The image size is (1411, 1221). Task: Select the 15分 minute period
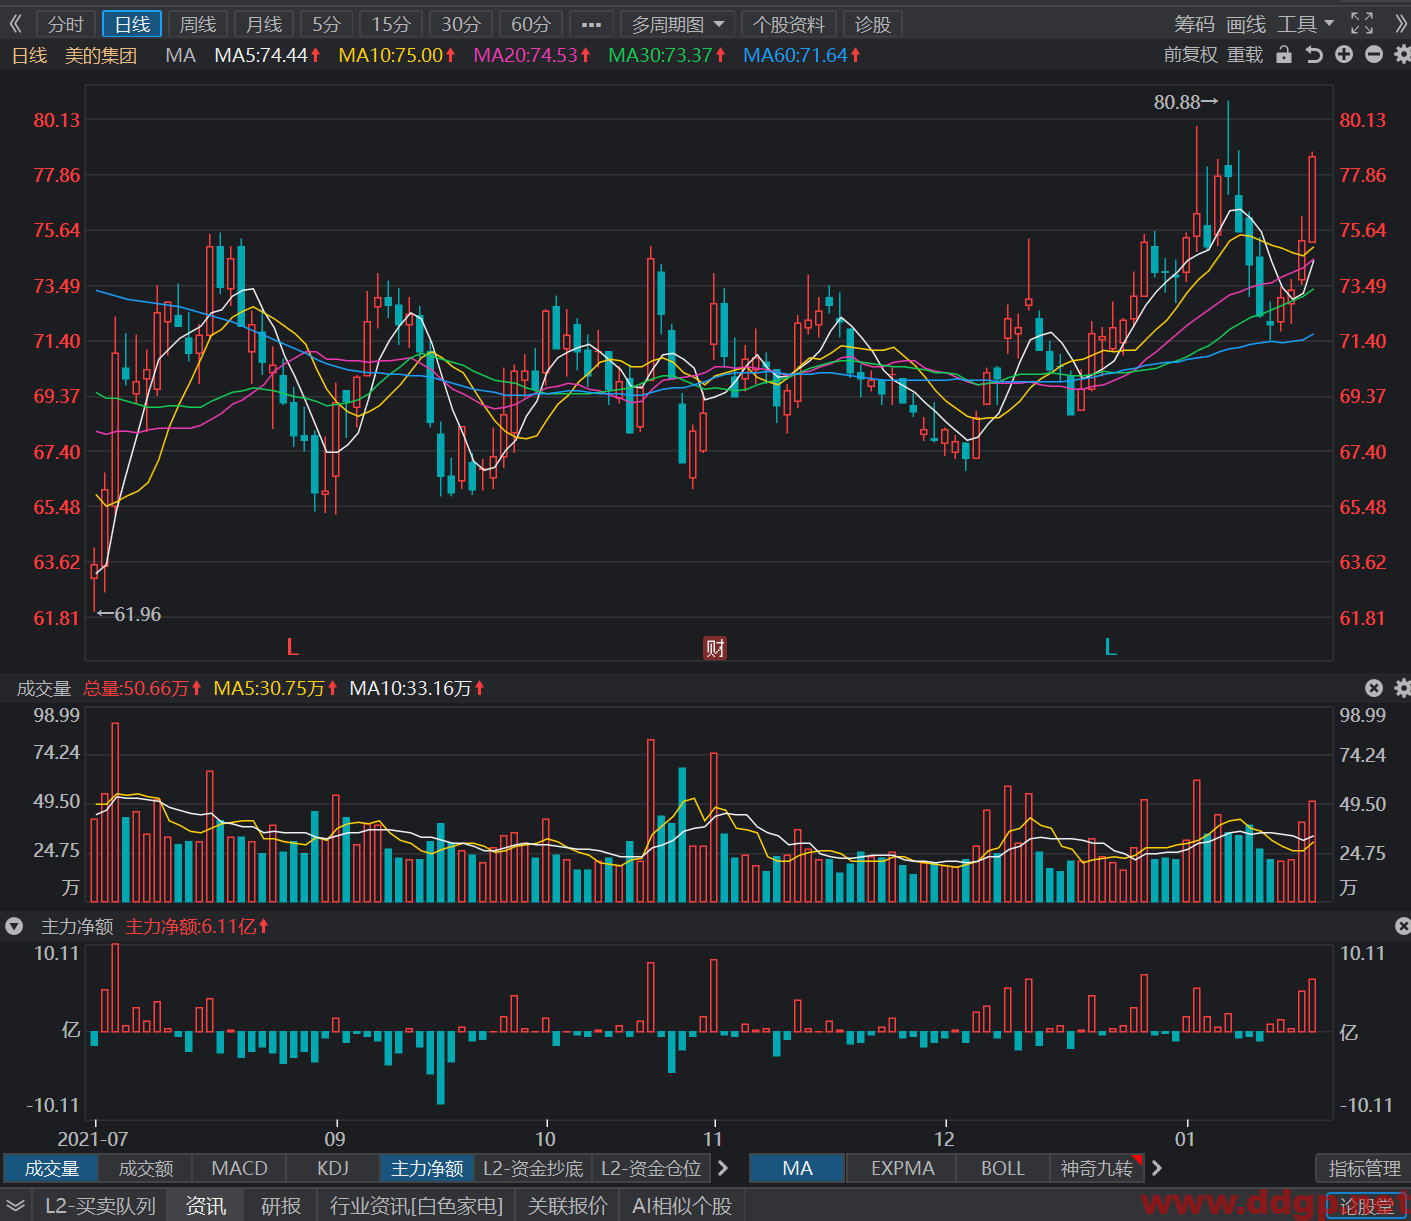[391, 24]
